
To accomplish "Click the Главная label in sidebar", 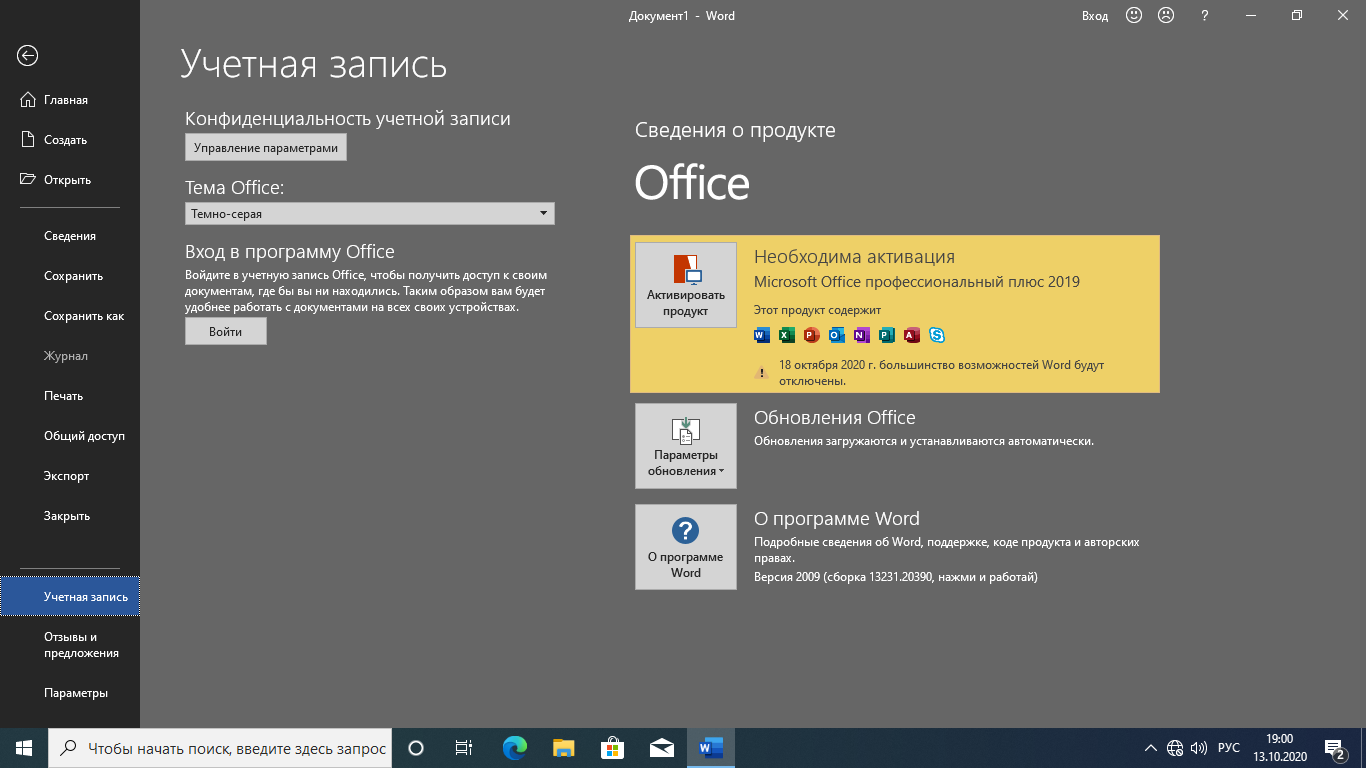I will (x=66, y=100).
